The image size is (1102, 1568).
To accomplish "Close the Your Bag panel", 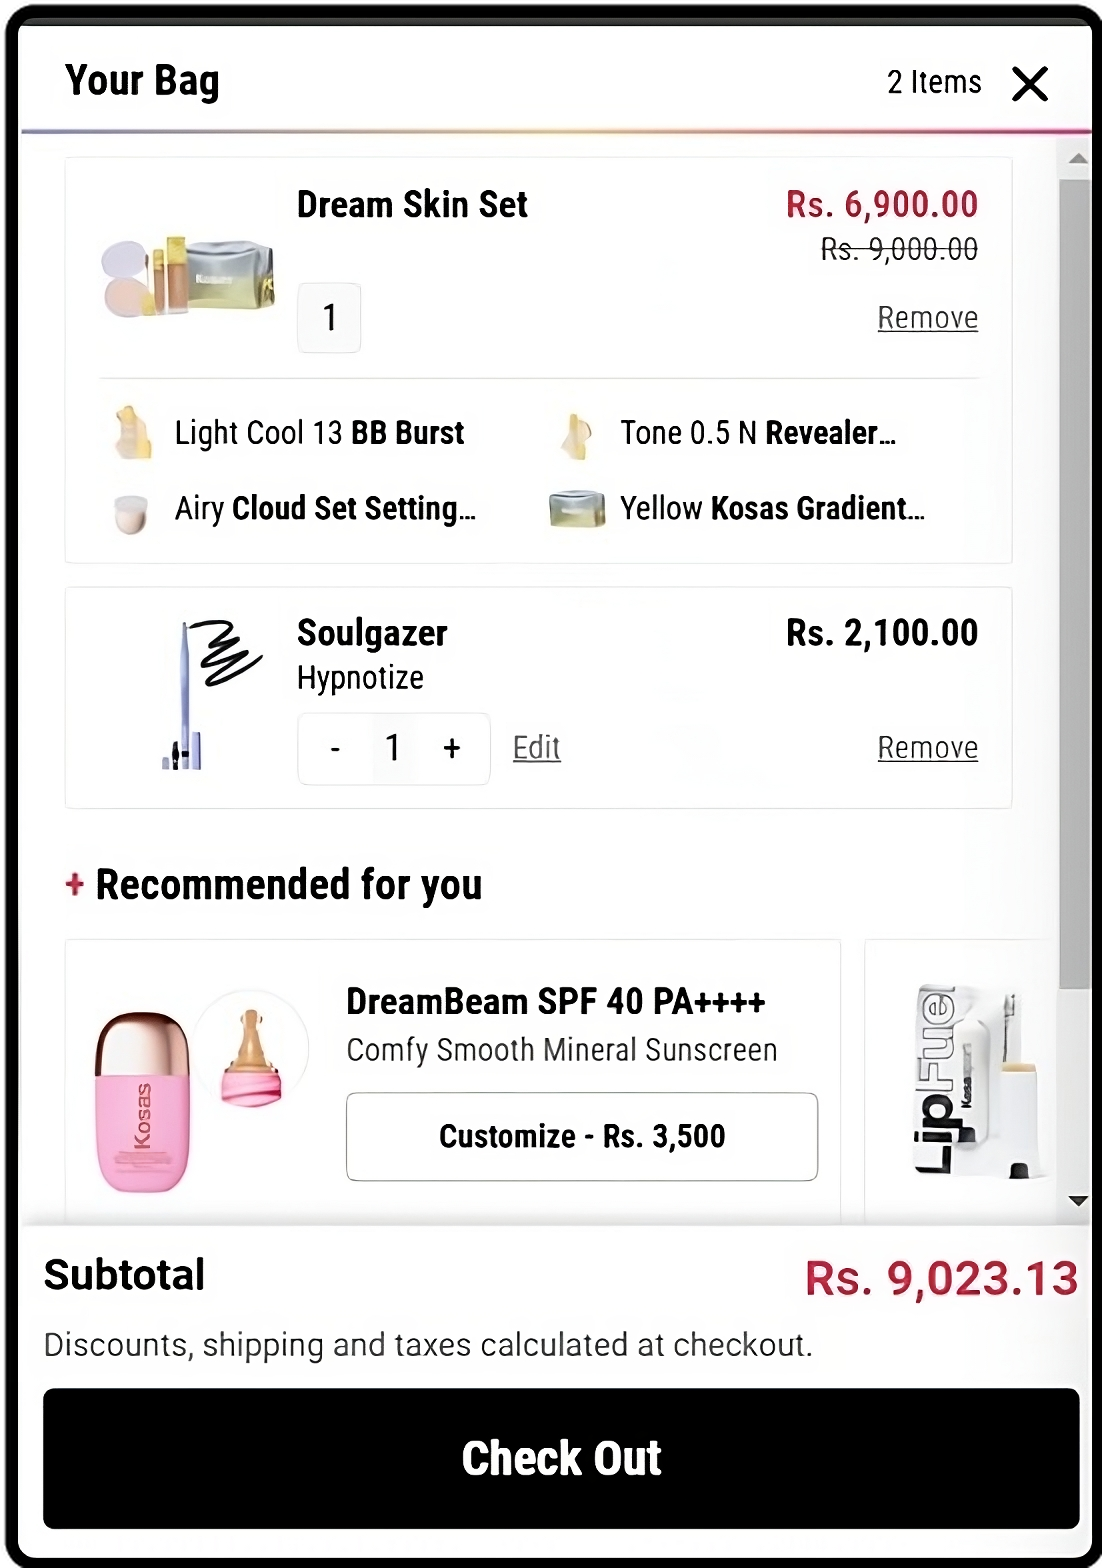I will [1029, 84].
